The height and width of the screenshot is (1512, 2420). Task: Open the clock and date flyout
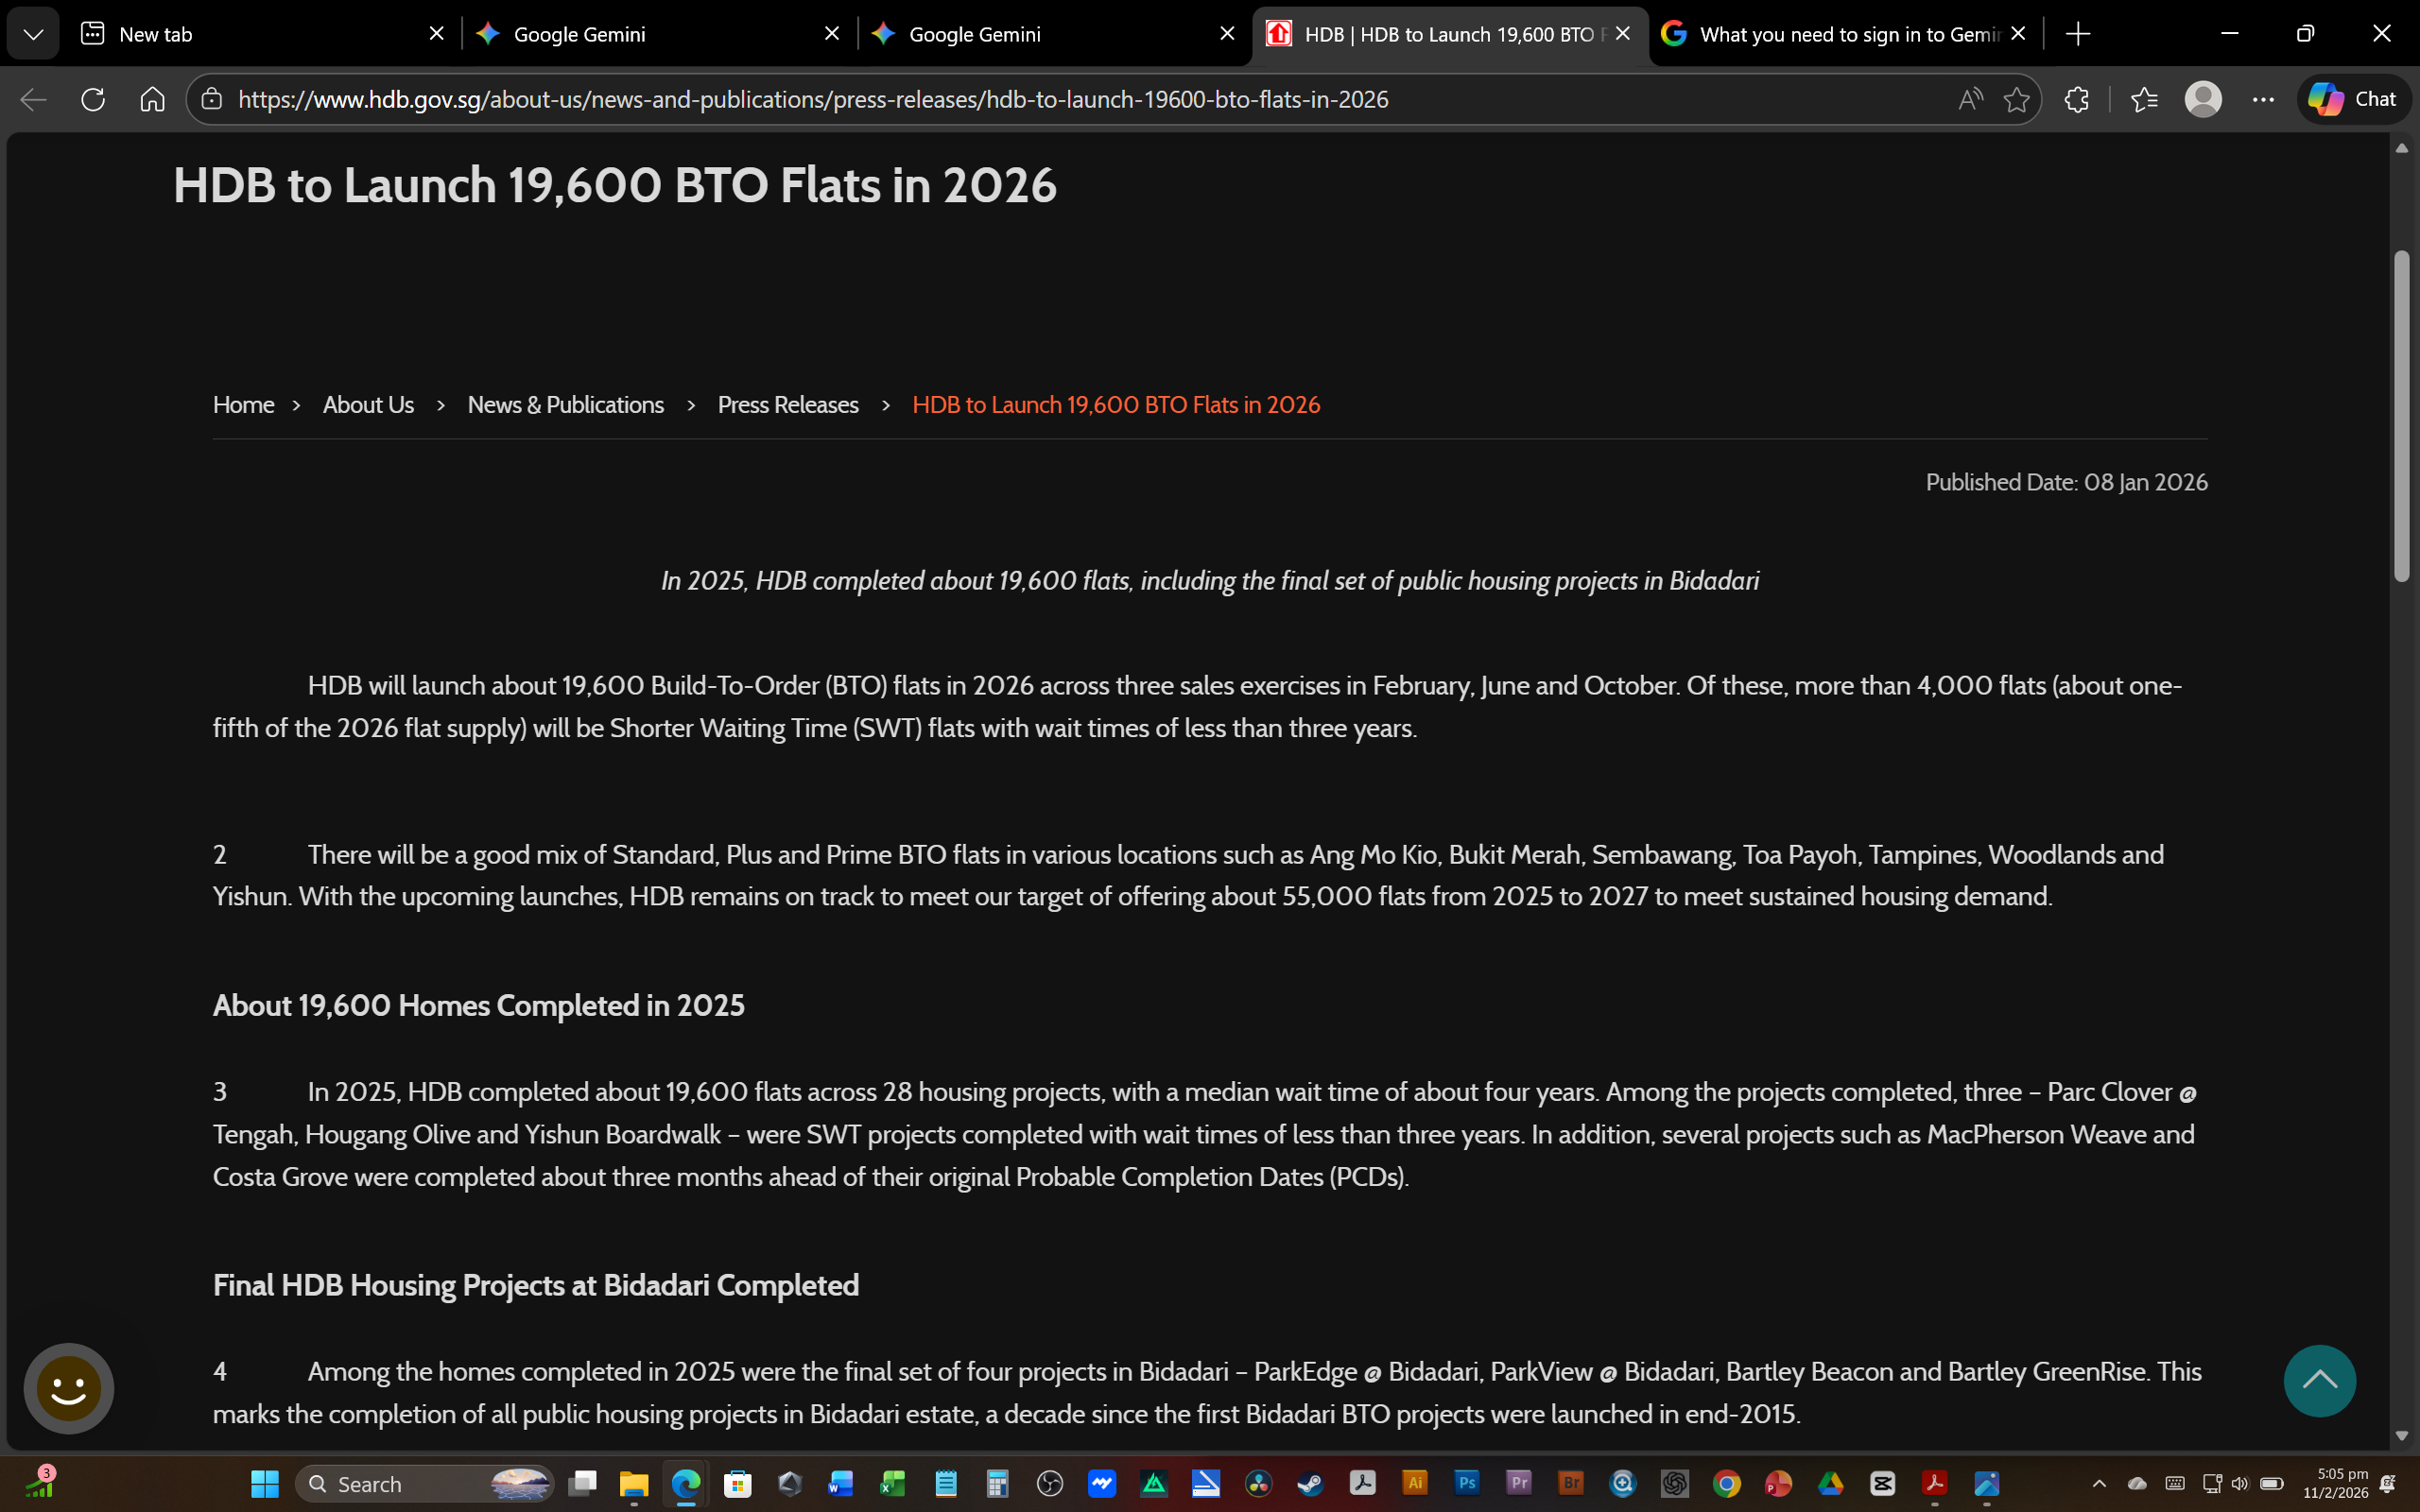coord(2335,1484)
